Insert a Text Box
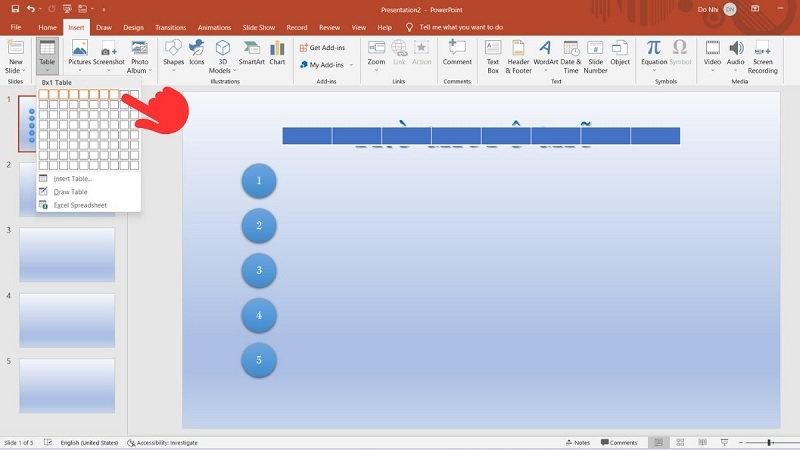The image size is (800, 450). click(x=493, y=56)
